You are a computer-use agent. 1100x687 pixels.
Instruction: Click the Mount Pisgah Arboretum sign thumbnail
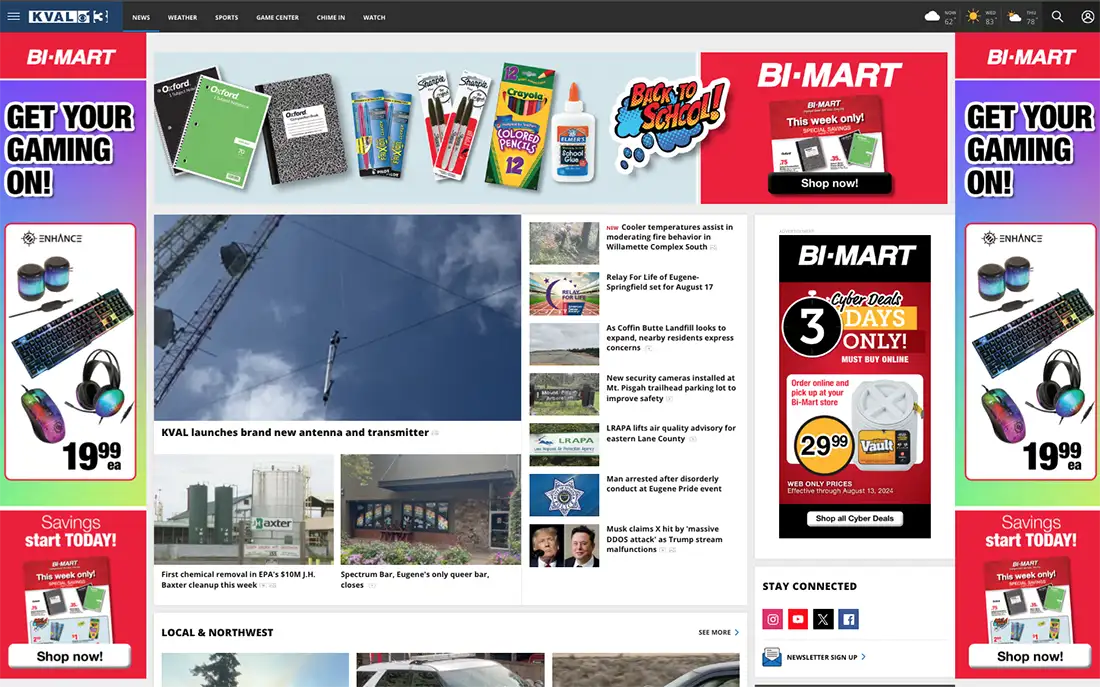[564, 394]
